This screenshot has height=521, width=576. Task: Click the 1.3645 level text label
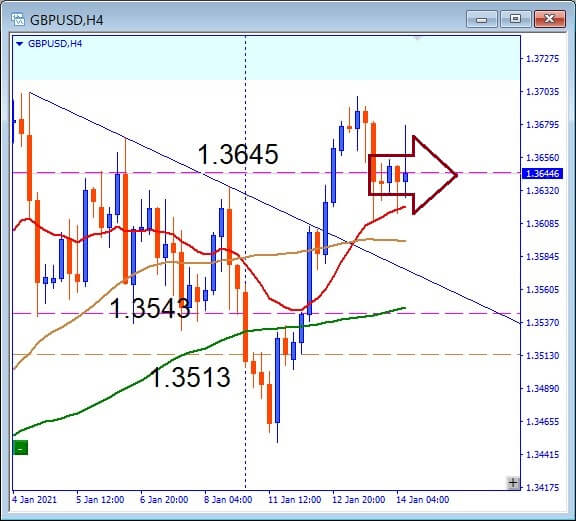pos(238,154)
